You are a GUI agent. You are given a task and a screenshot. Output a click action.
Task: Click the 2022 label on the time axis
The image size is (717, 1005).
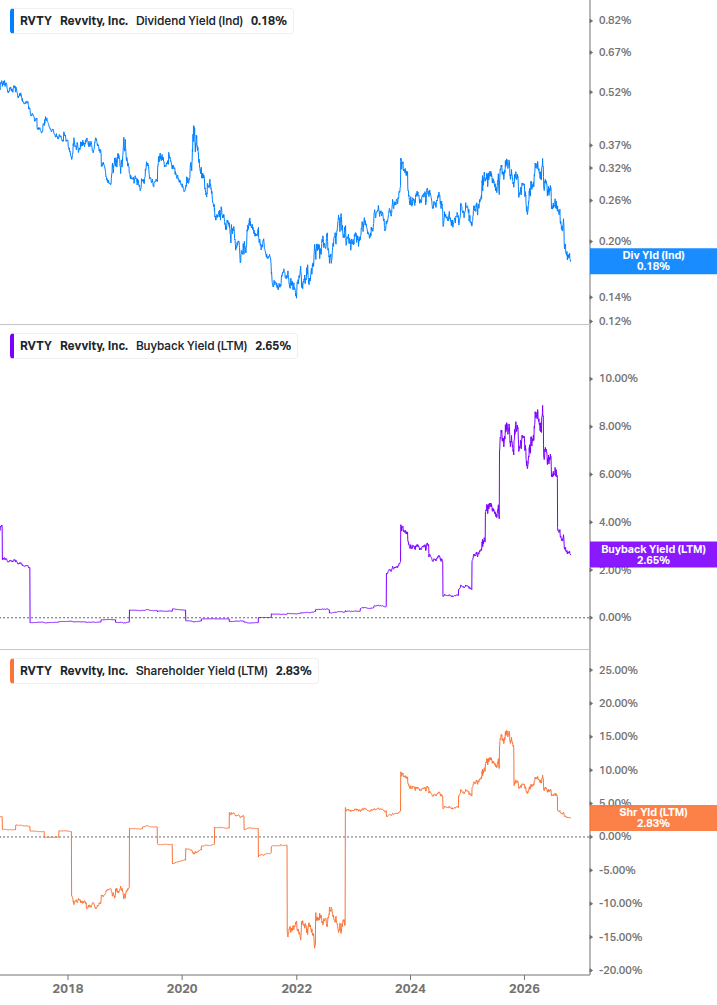point(297,988)
